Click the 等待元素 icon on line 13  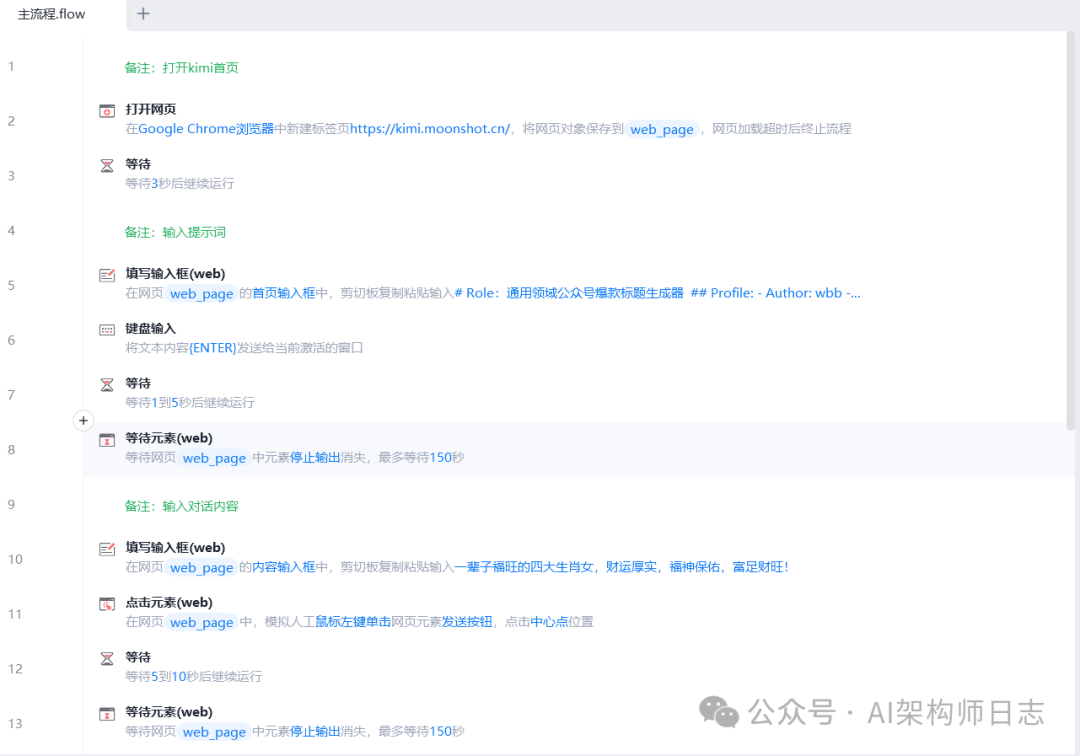[107, 713]
